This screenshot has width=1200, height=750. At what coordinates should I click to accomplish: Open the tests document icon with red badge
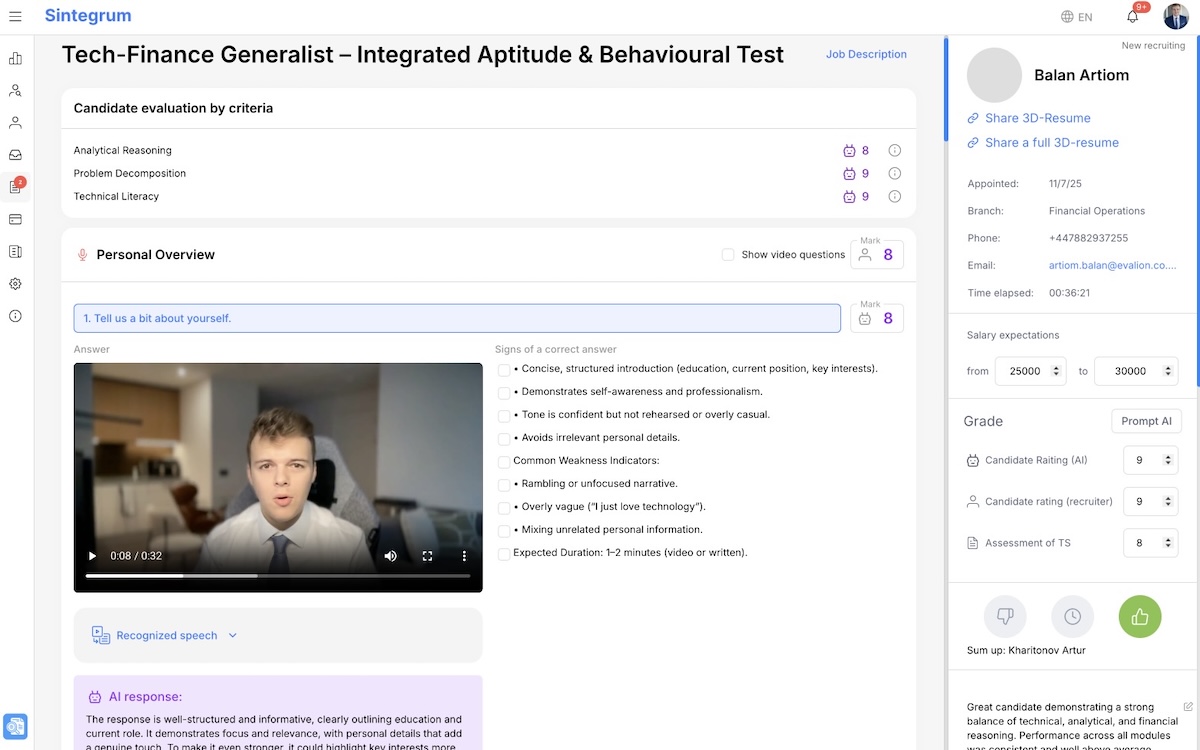pos(14,186)
